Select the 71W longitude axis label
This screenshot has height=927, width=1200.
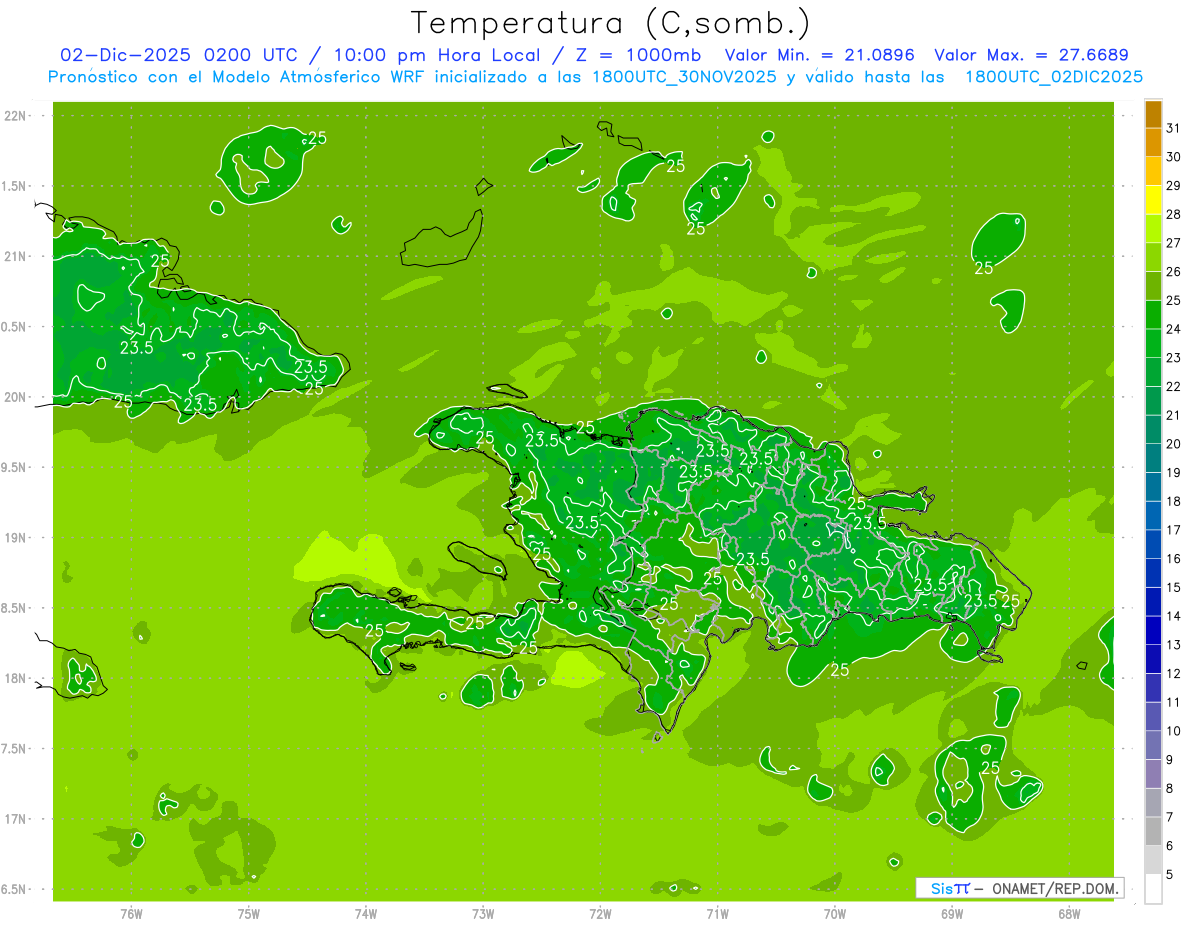tap(717, 914)
